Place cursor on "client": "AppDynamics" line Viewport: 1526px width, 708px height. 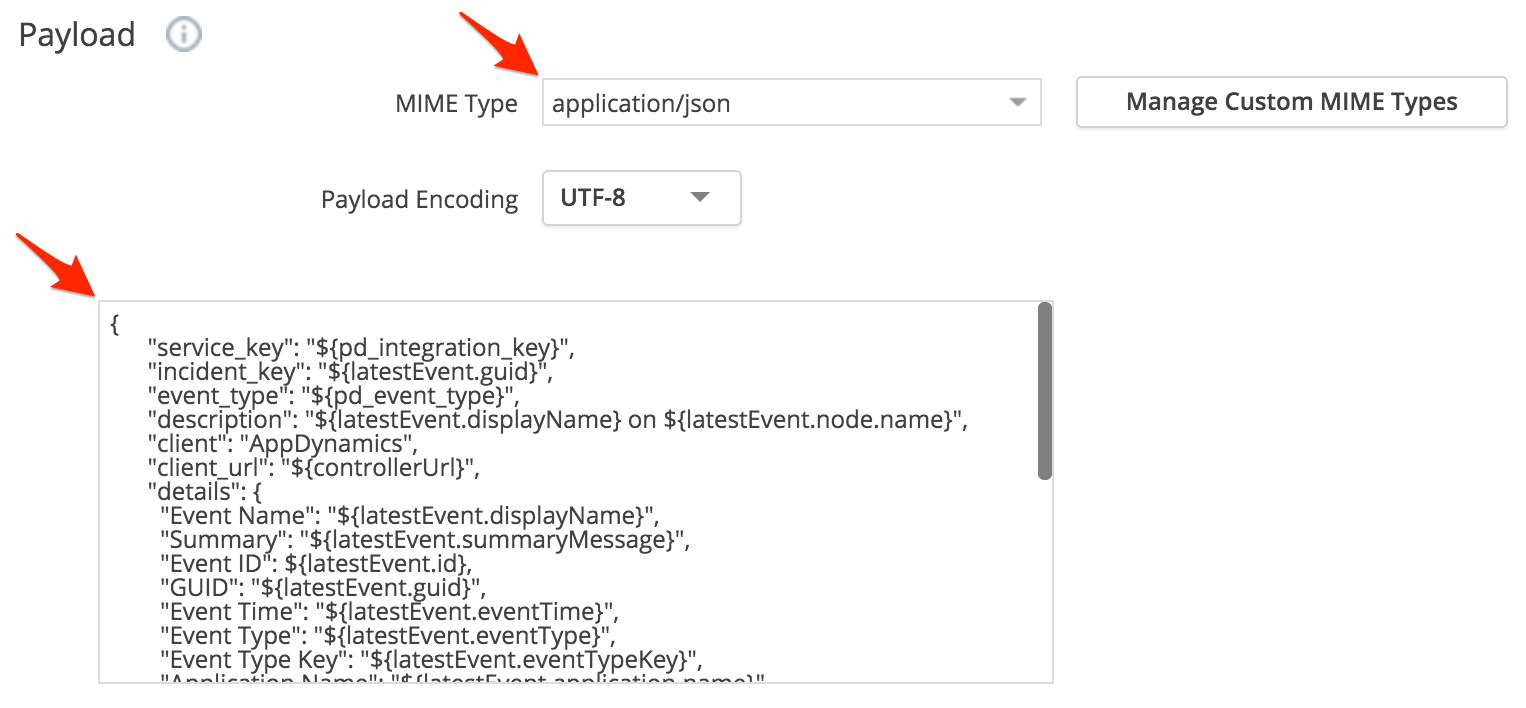(x=282, y=444)
